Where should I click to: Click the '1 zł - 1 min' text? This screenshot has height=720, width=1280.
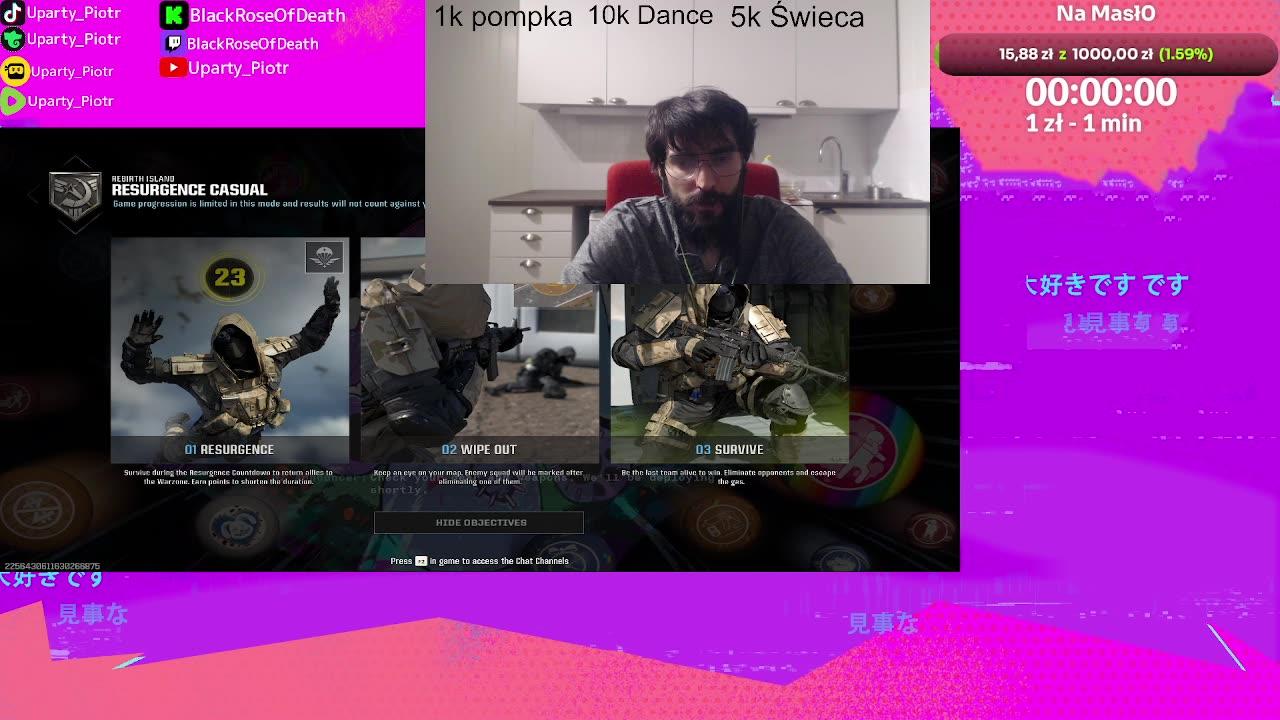click(1083, 124)
